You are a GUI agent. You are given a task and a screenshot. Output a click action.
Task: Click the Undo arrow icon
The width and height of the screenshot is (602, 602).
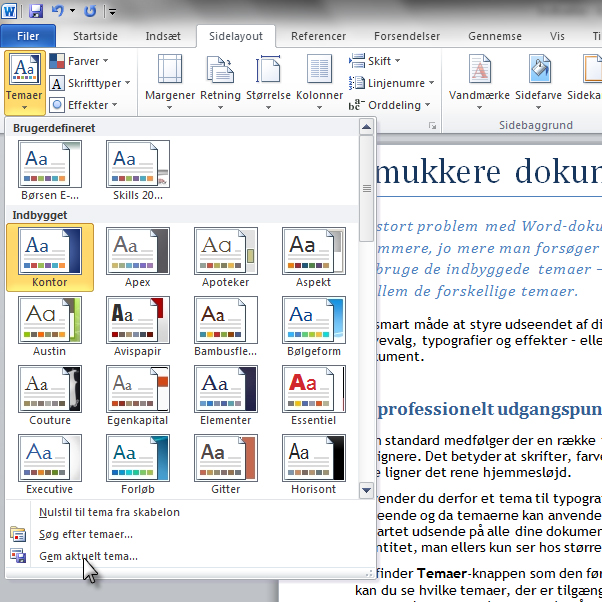[58, 11]
